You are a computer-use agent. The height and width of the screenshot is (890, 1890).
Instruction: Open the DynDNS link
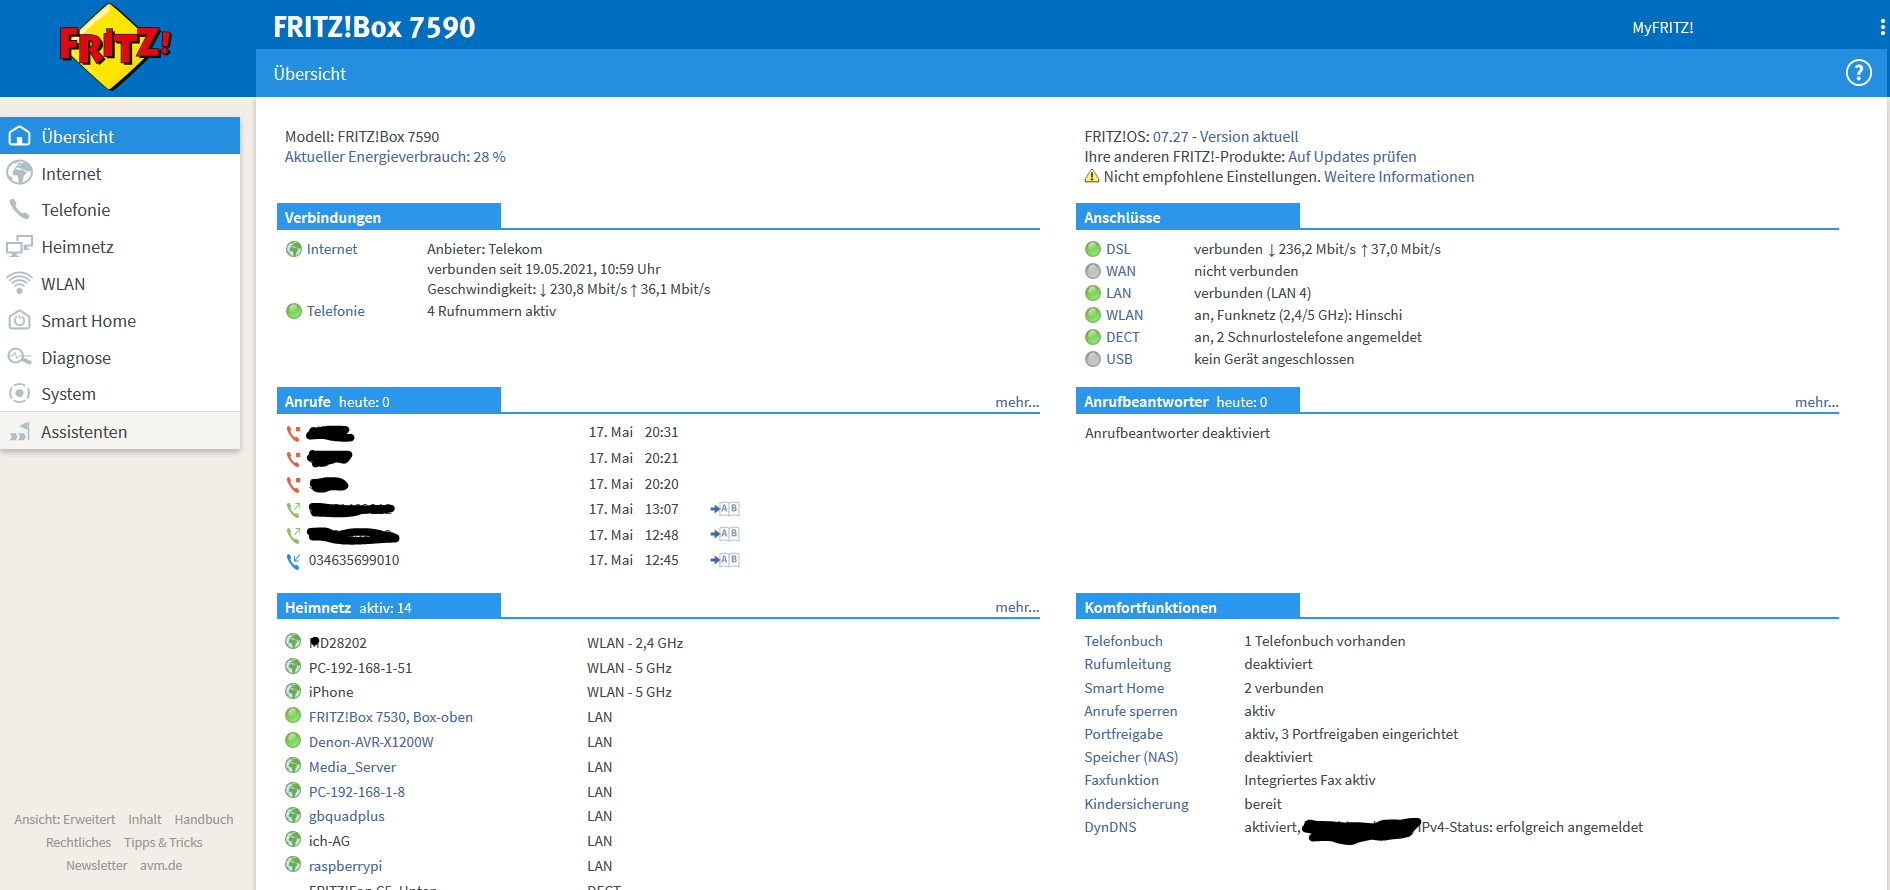point(1111,827)
